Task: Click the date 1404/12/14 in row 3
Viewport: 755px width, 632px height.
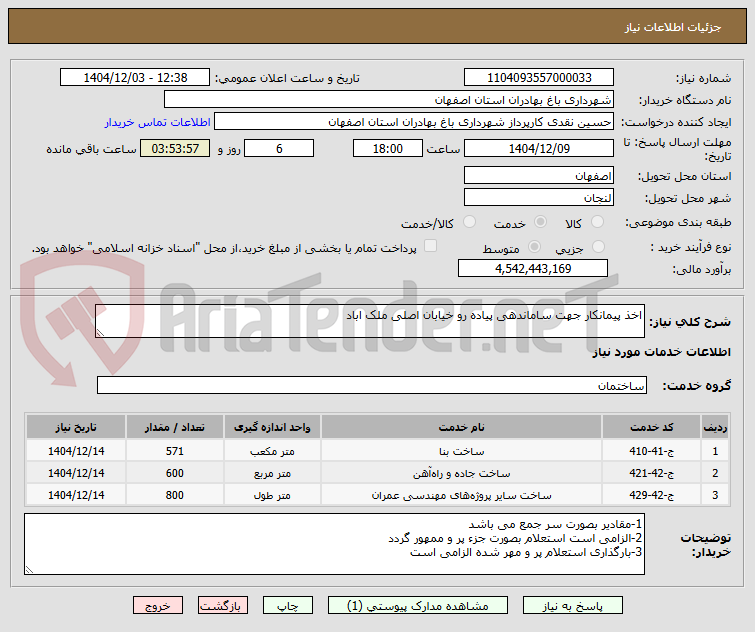Action: point(76,495)
